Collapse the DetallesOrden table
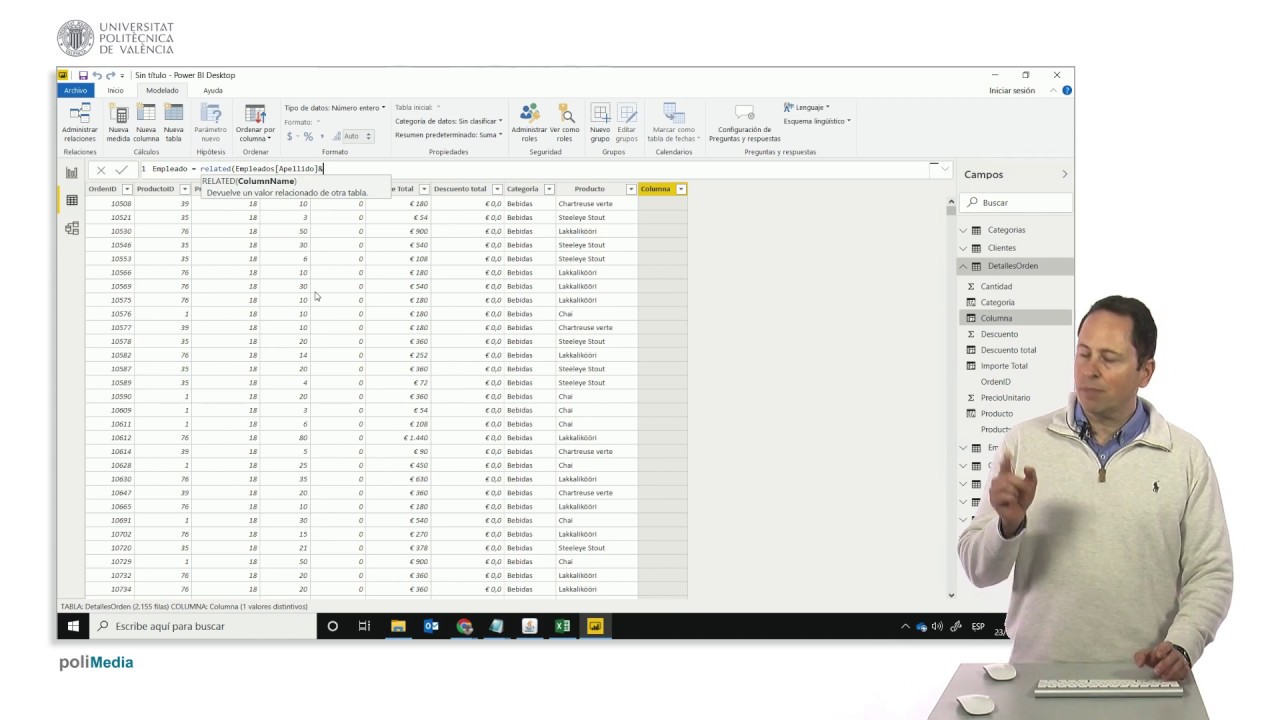The width and height of the screenshot is (1280, 720). pos(963,266)
